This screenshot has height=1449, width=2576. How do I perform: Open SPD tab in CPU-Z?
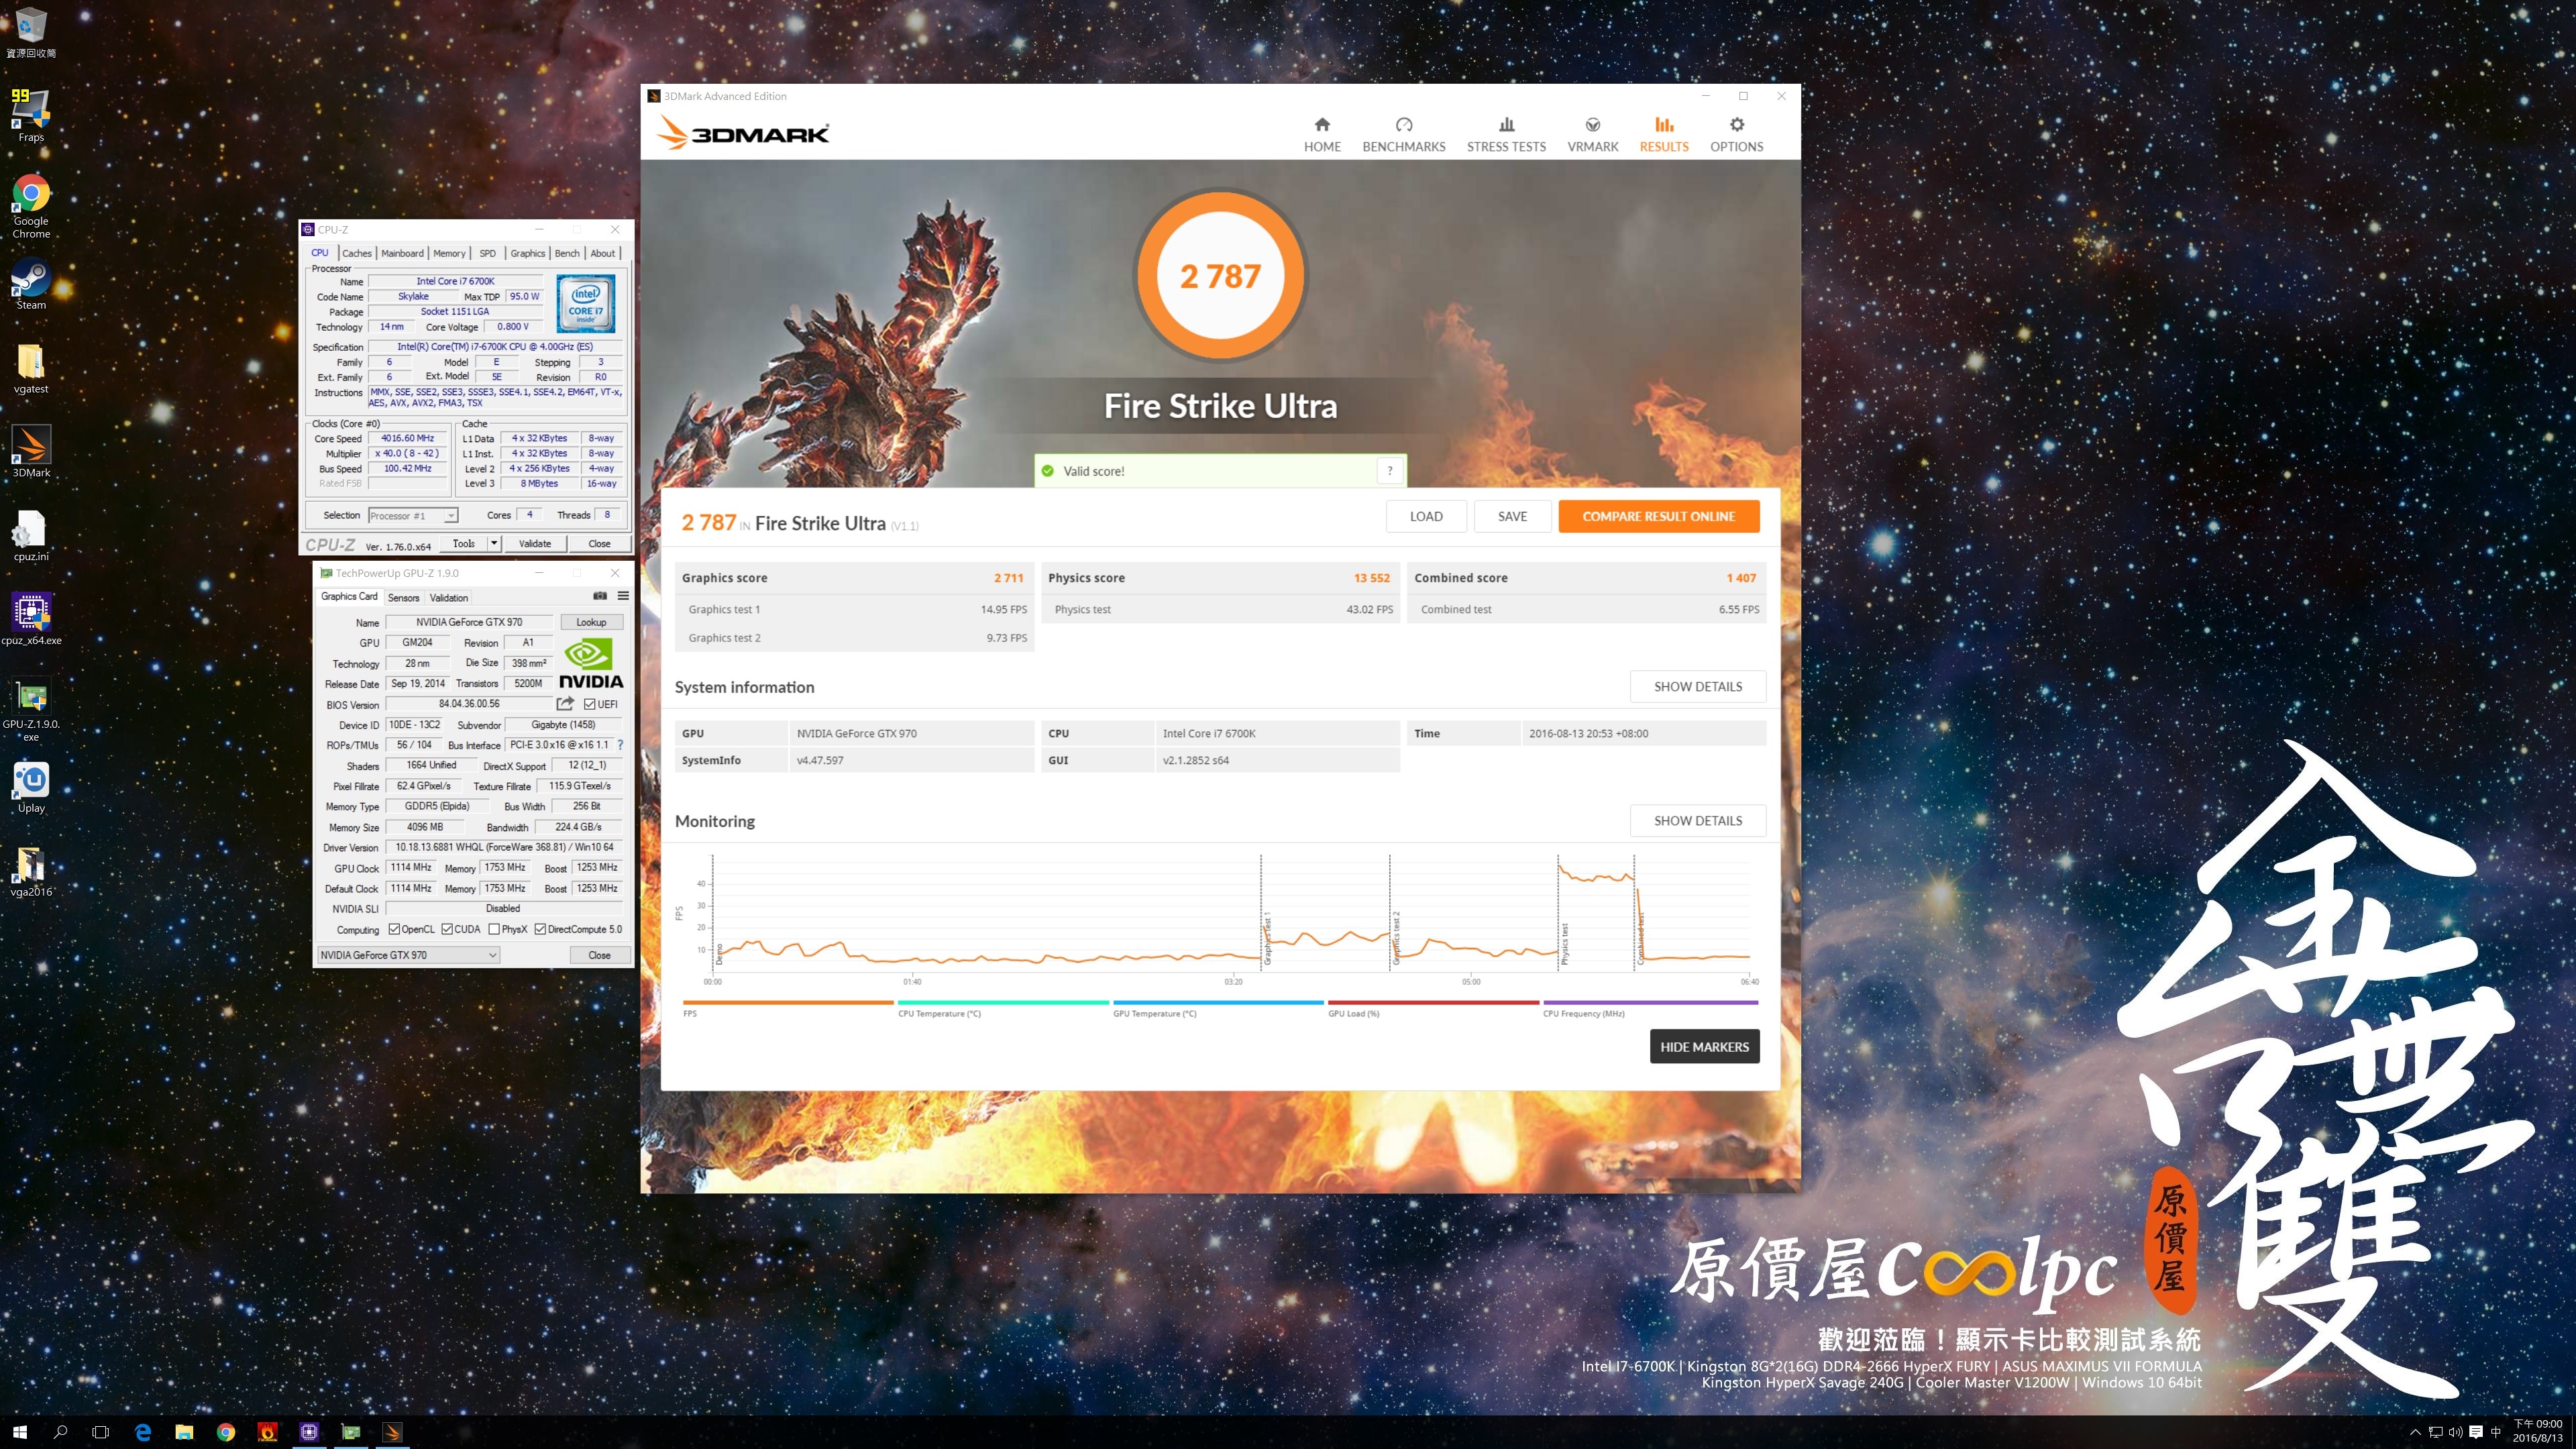pyautogui.click(x=487, y=253)
